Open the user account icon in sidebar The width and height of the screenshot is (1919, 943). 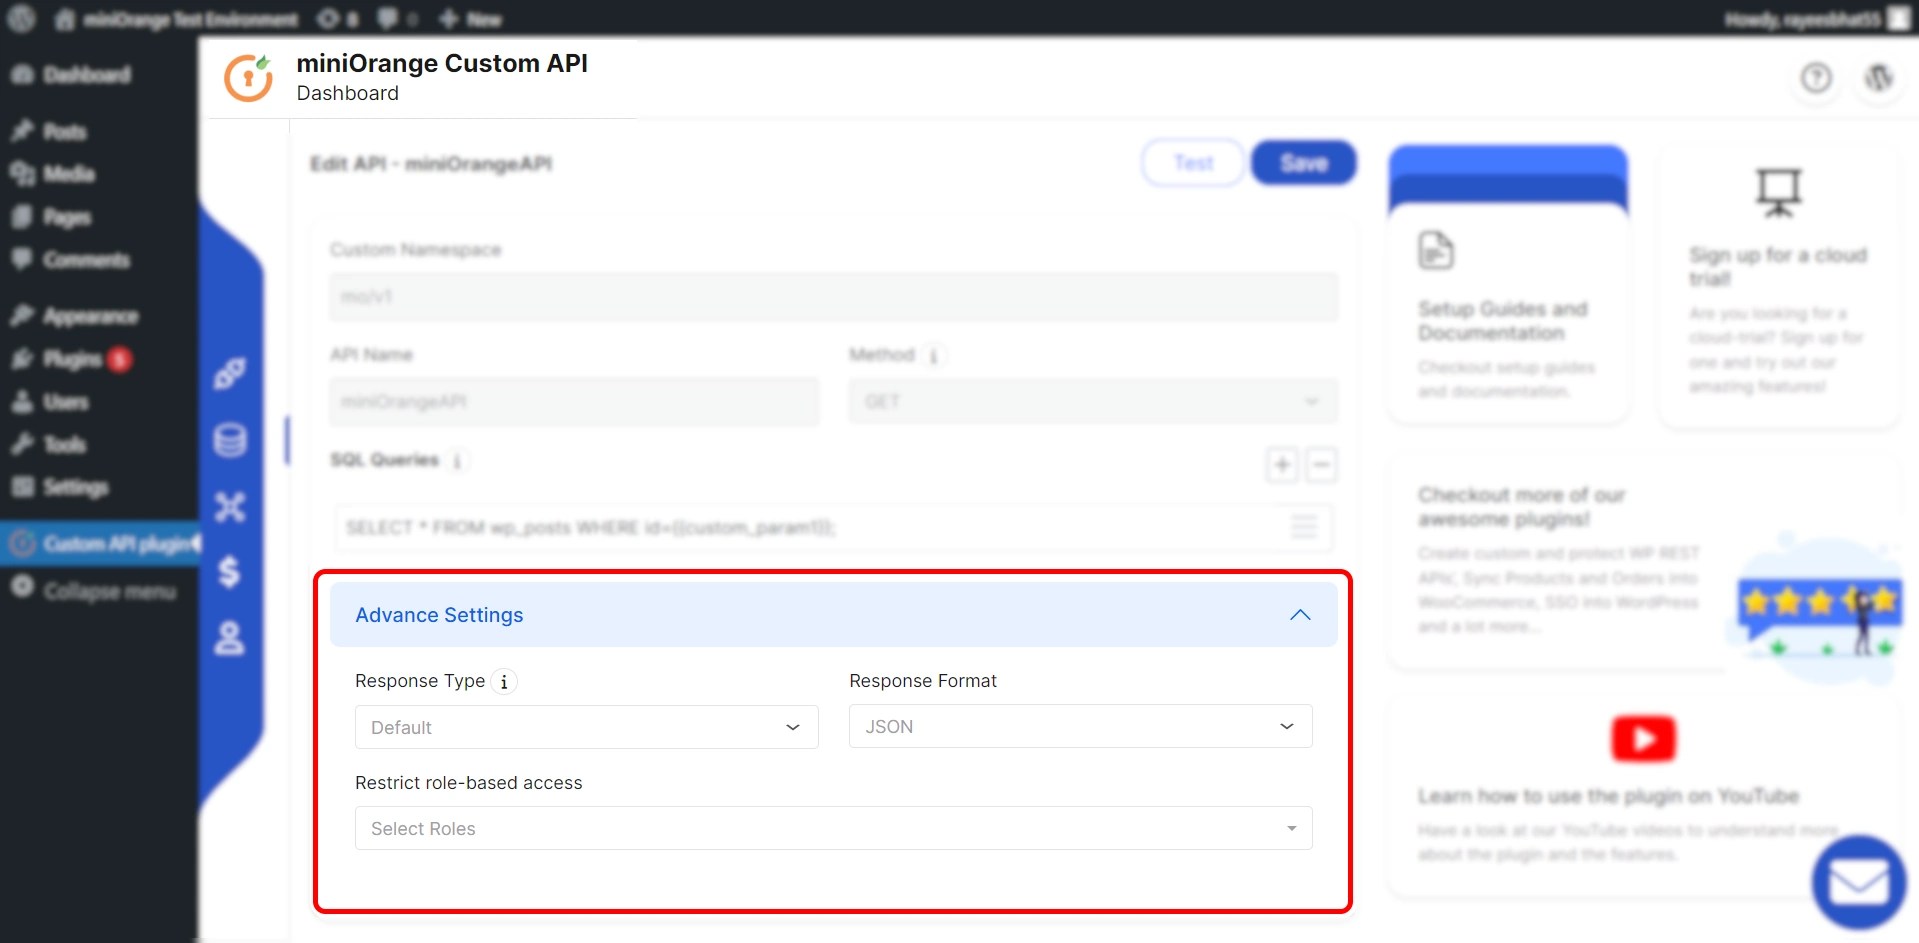click(x=230, y=638)
